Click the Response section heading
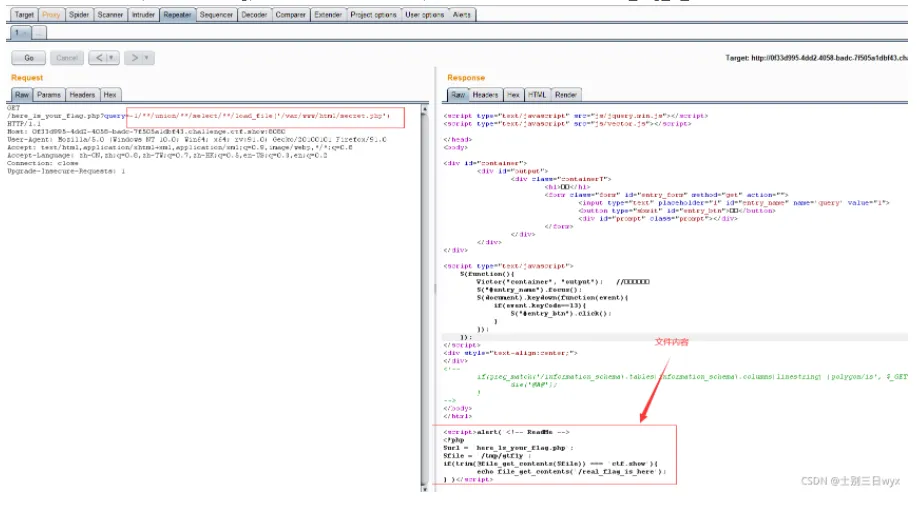The height and width of the screenshot is (507, 917). (466, 77)
